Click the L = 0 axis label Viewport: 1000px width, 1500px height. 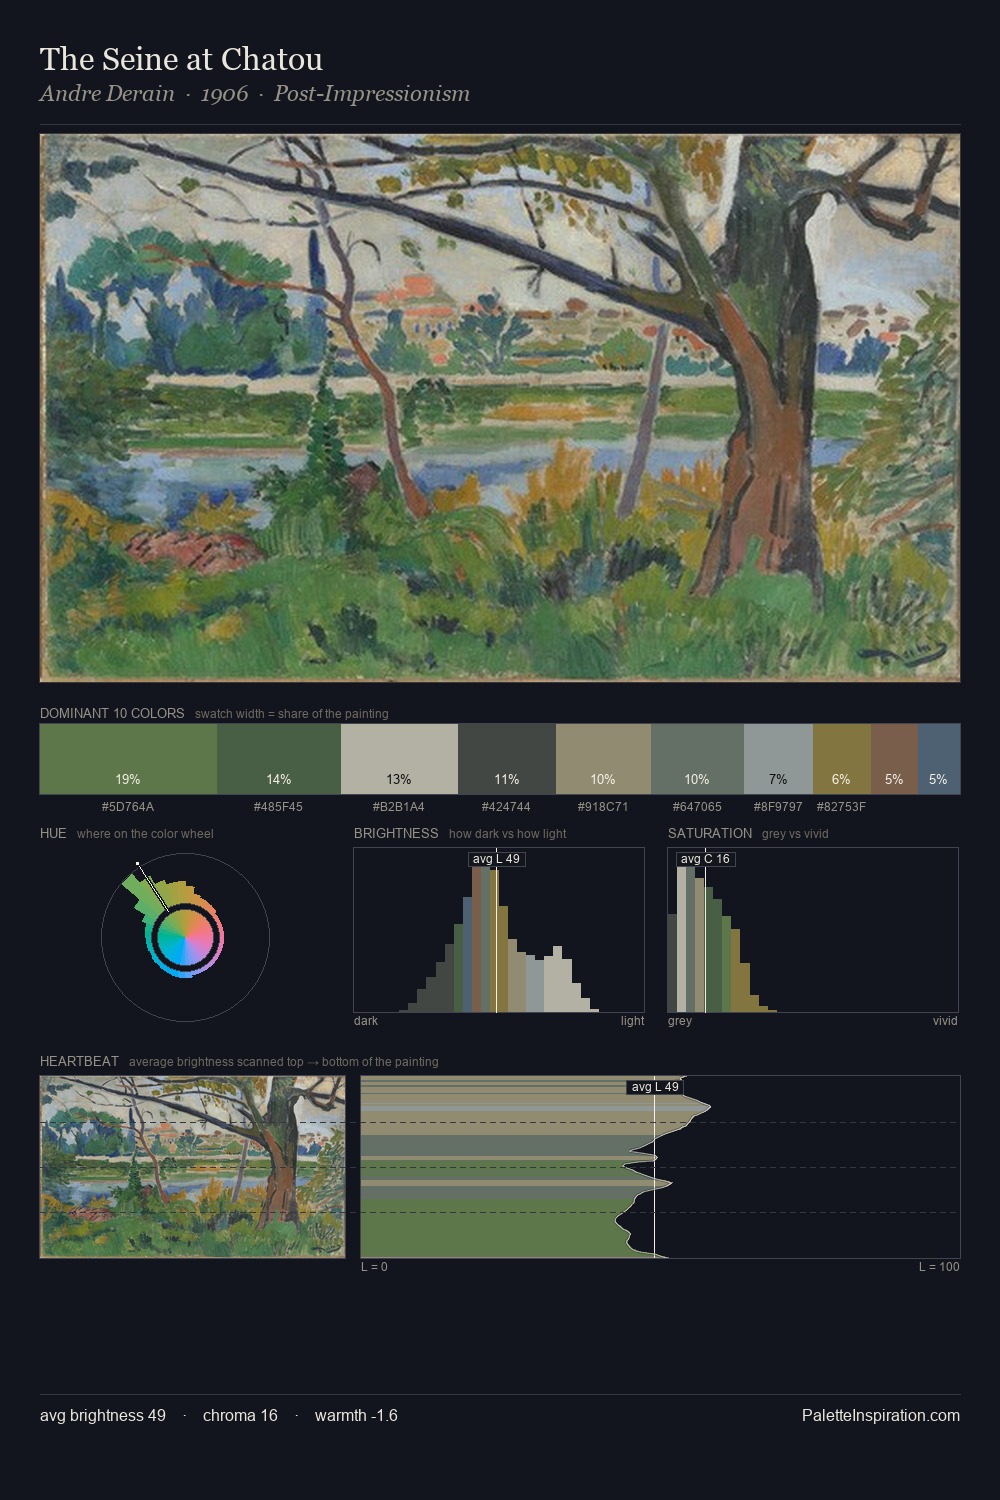point(374,1267)
